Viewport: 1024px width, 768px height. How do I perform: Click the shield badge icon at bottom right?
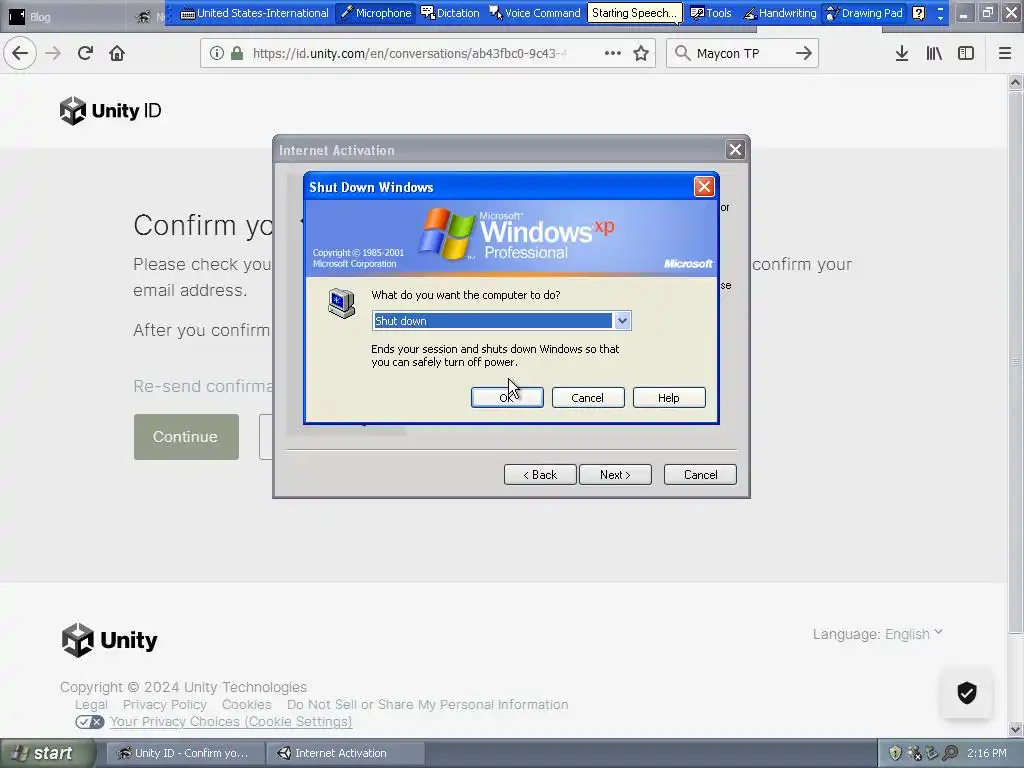[x=967, y=693]
